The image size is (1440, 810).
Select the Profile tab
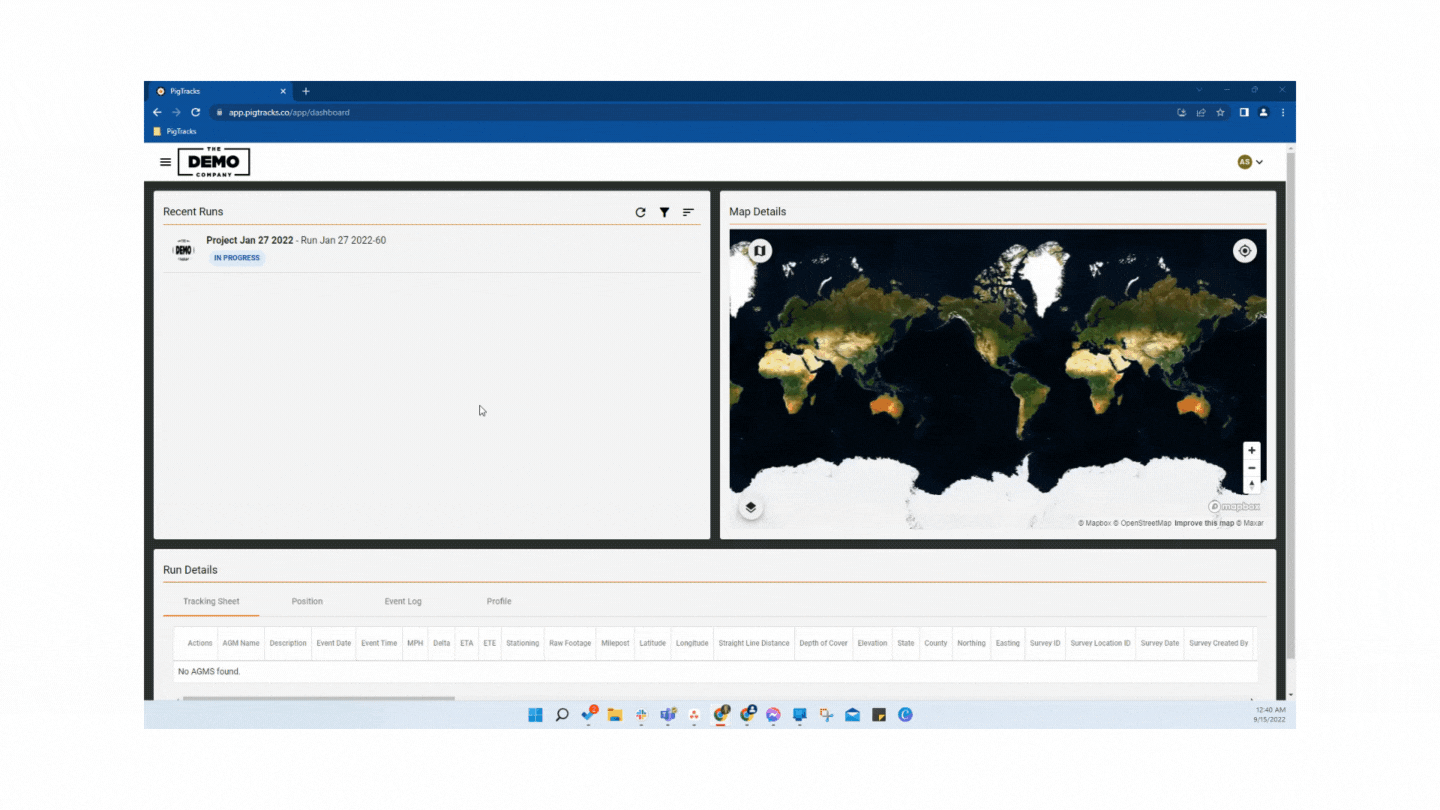(499, 601)
